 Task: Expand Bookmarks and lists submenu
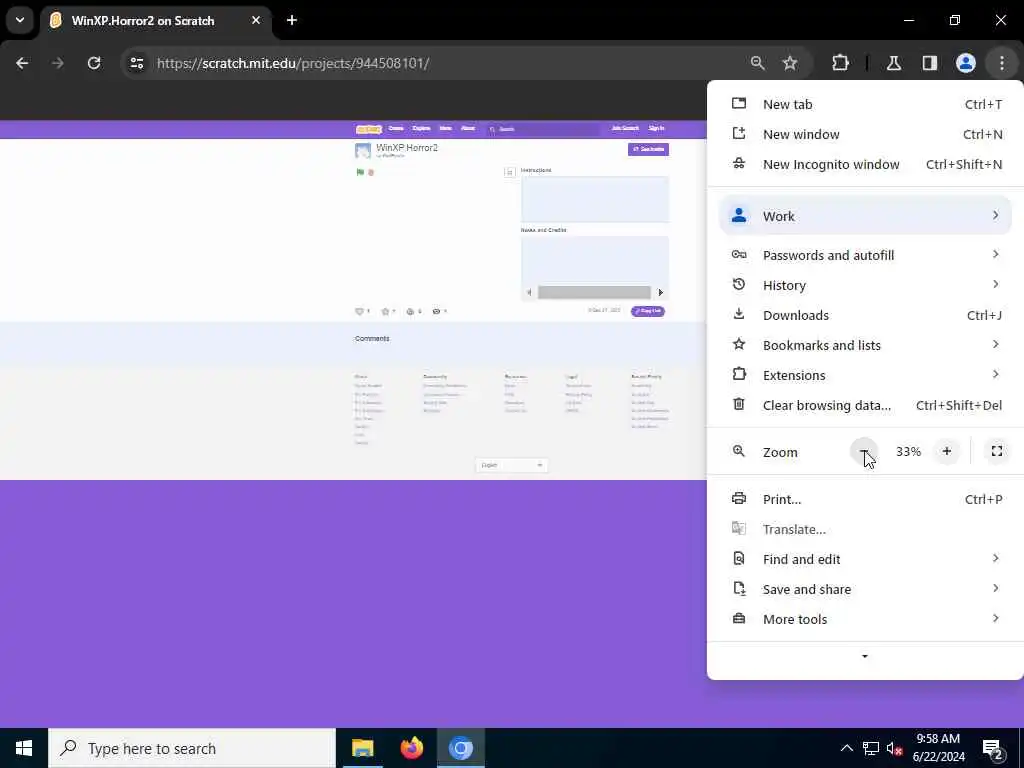click(865, 345)
